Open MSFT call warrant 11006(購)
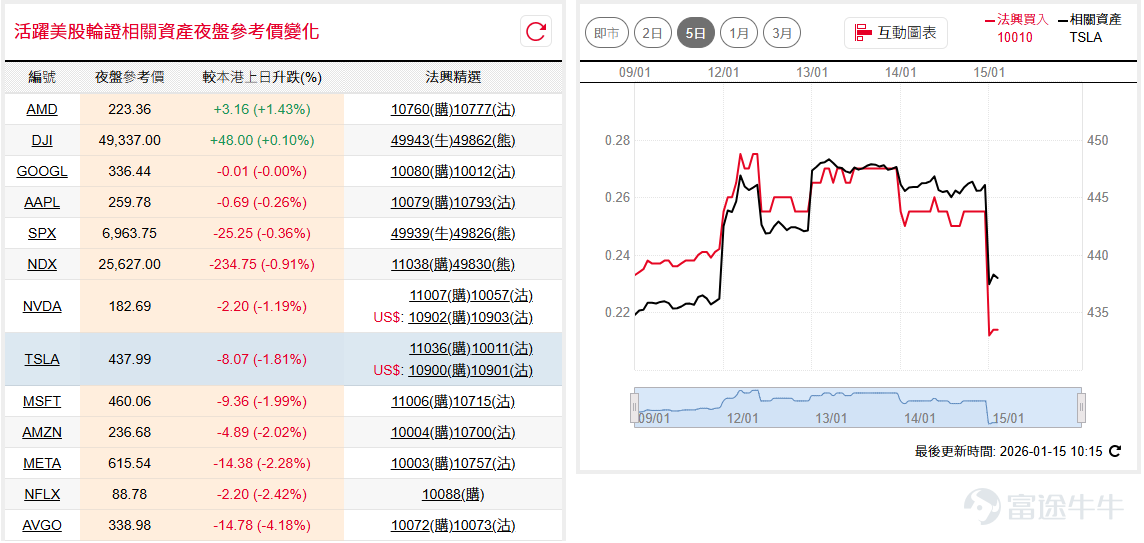 (422, 401)
